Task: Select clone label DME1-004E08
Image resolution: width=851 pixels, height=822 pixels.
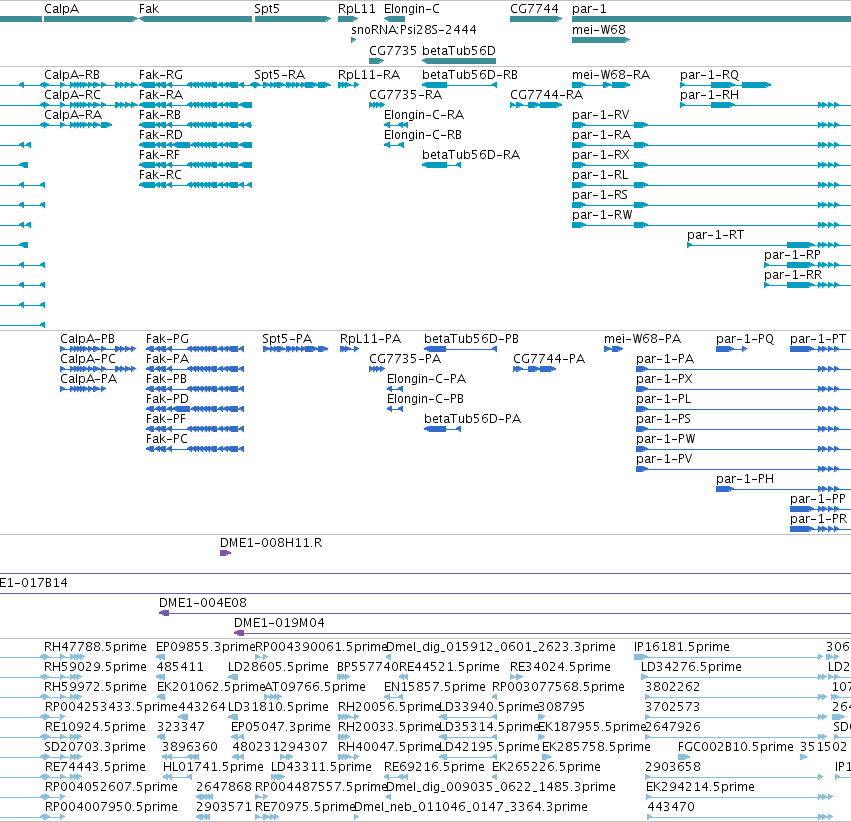Action: [202, 602]
